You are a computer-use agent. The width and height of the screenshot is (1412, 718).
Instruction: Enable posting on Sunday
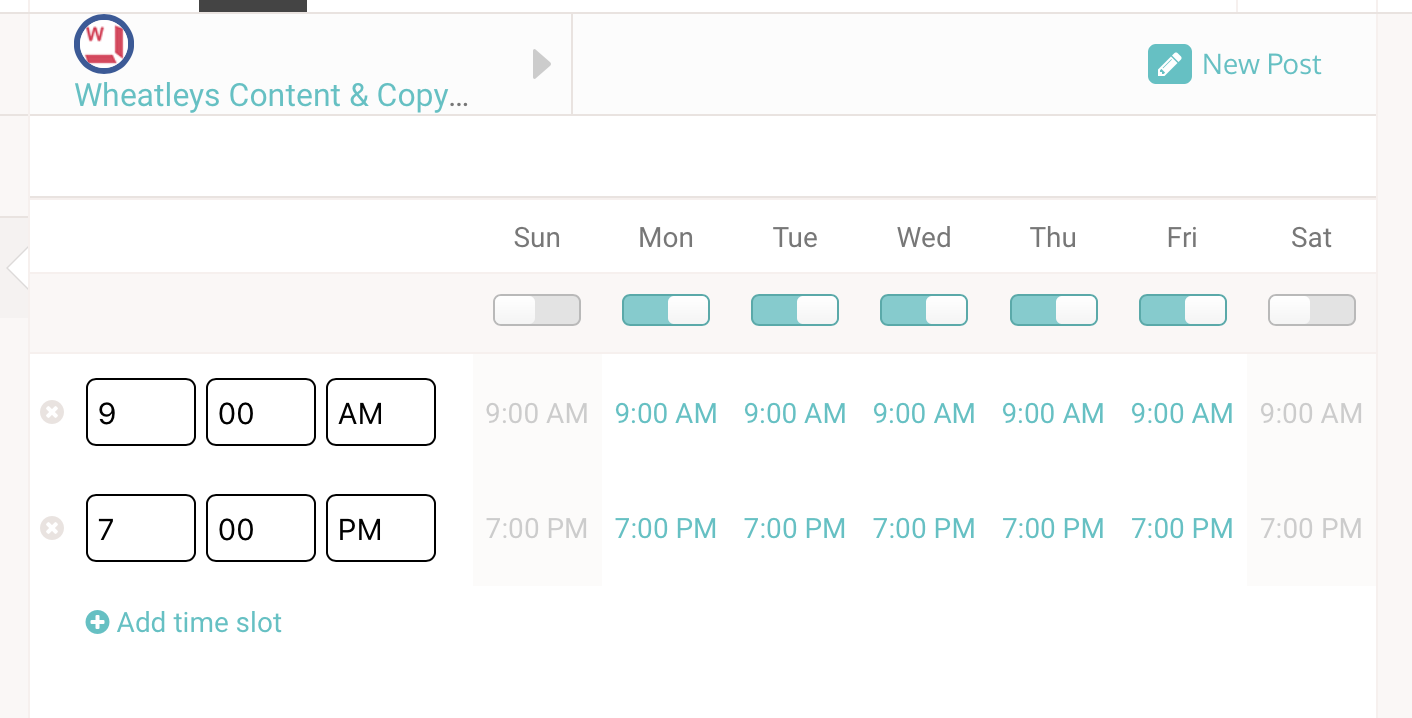[537, 310]
